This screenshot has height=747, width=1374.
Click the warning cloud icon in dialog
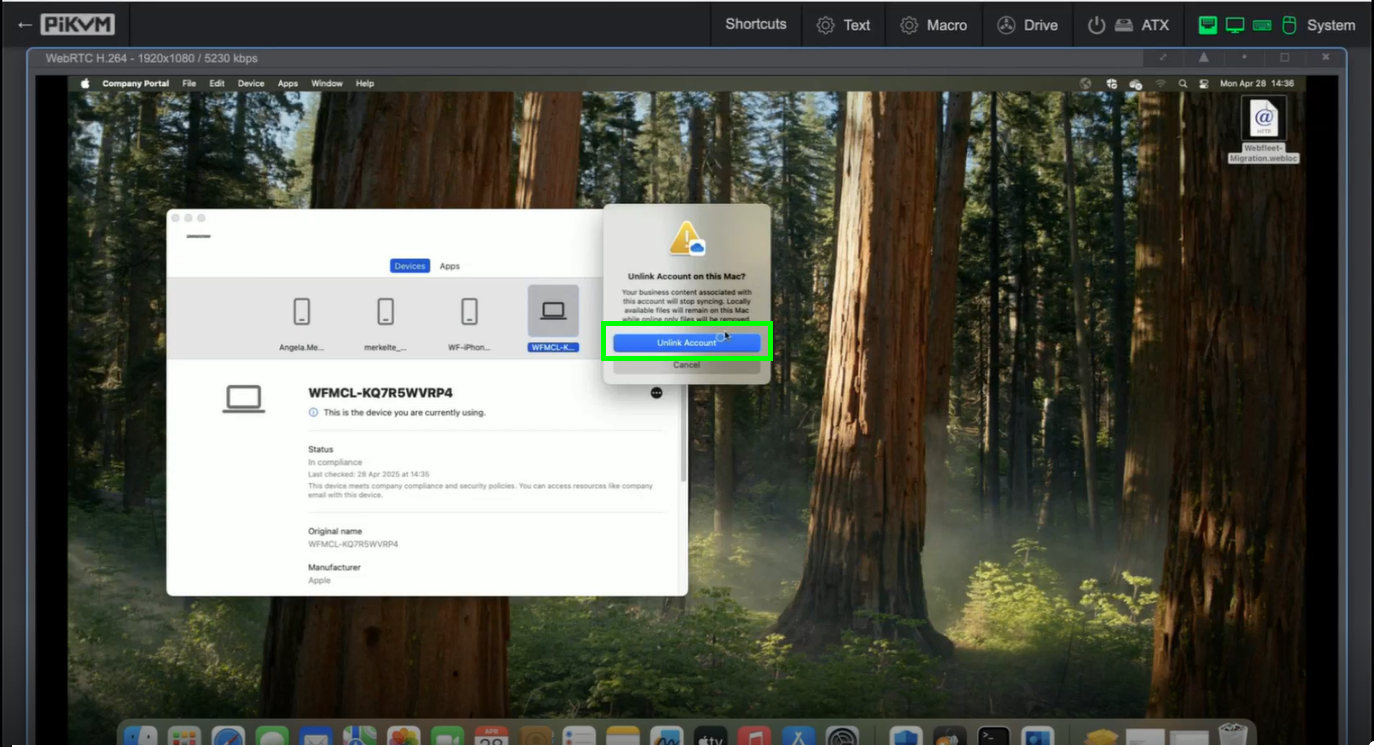point(687,239)
